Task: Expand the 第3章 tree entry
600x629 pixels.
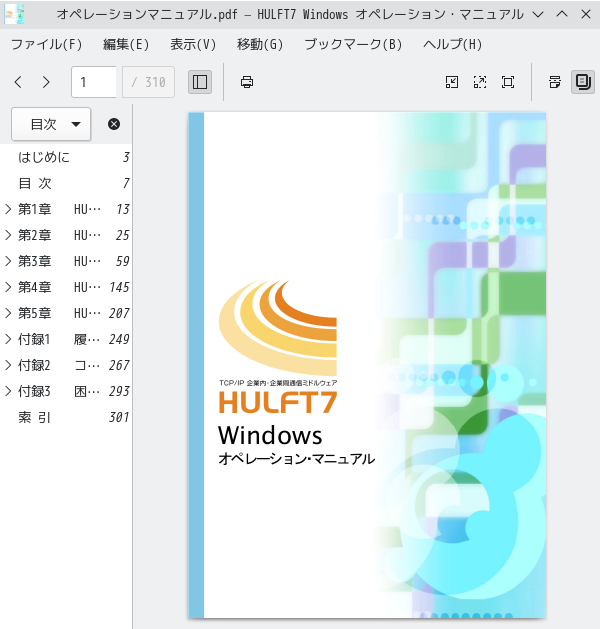Action: [x=8, y=261]
